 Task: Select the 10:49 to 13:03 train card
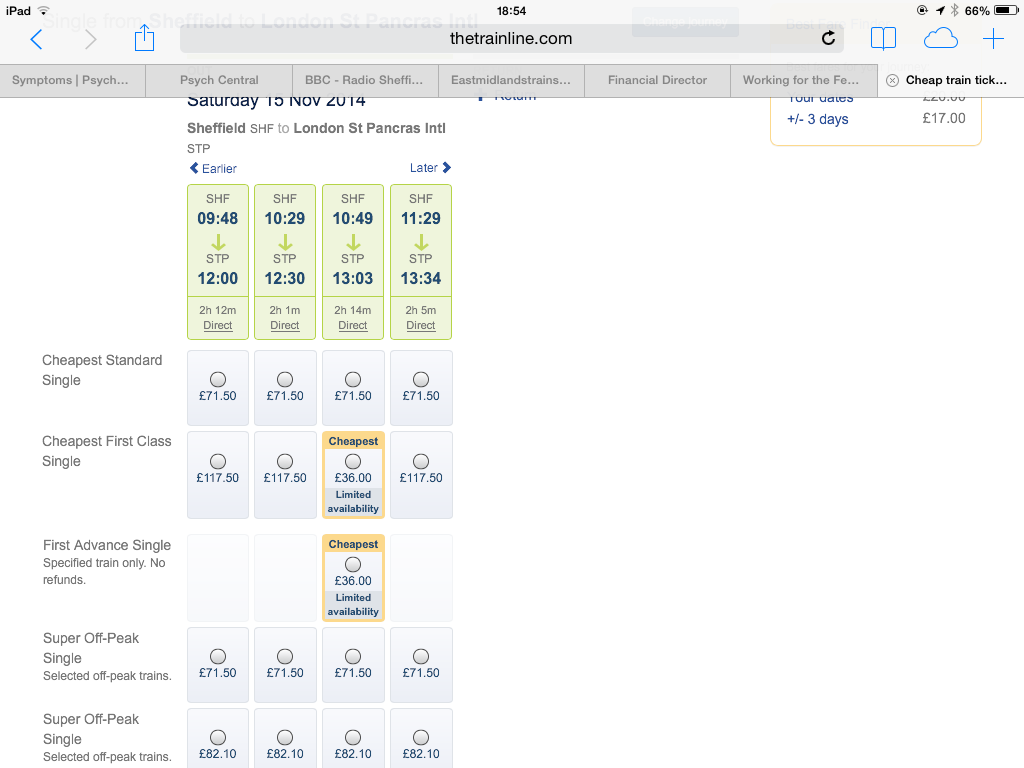pos(353,262)
